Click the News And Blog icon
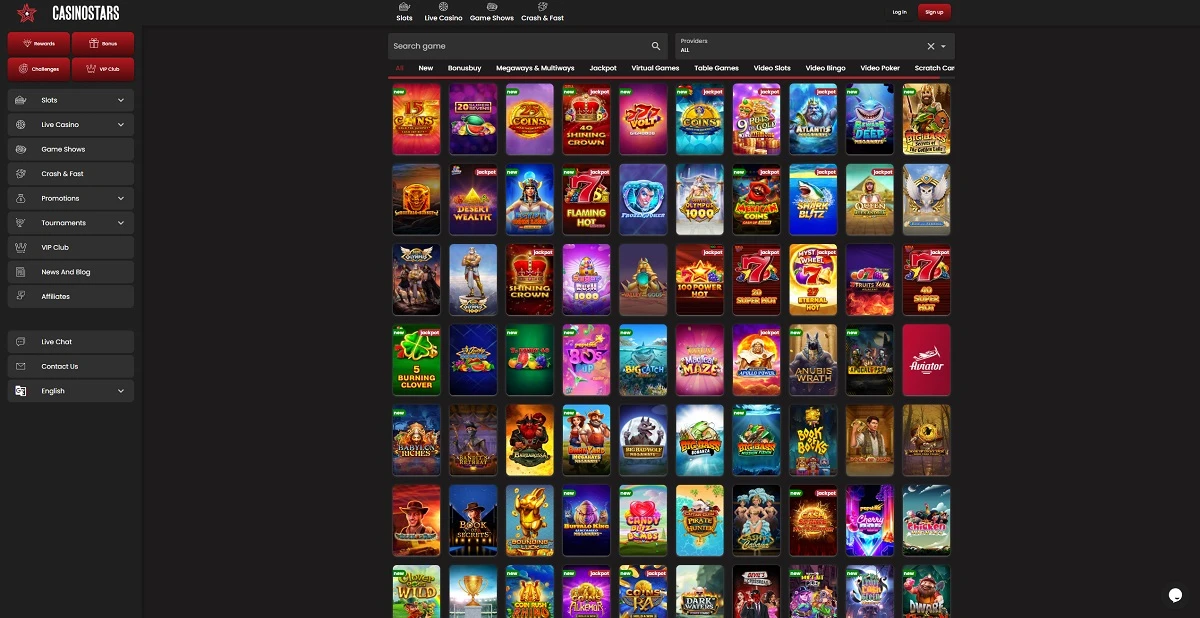Viewport: 1200px width, 618px height. [21, 272]
